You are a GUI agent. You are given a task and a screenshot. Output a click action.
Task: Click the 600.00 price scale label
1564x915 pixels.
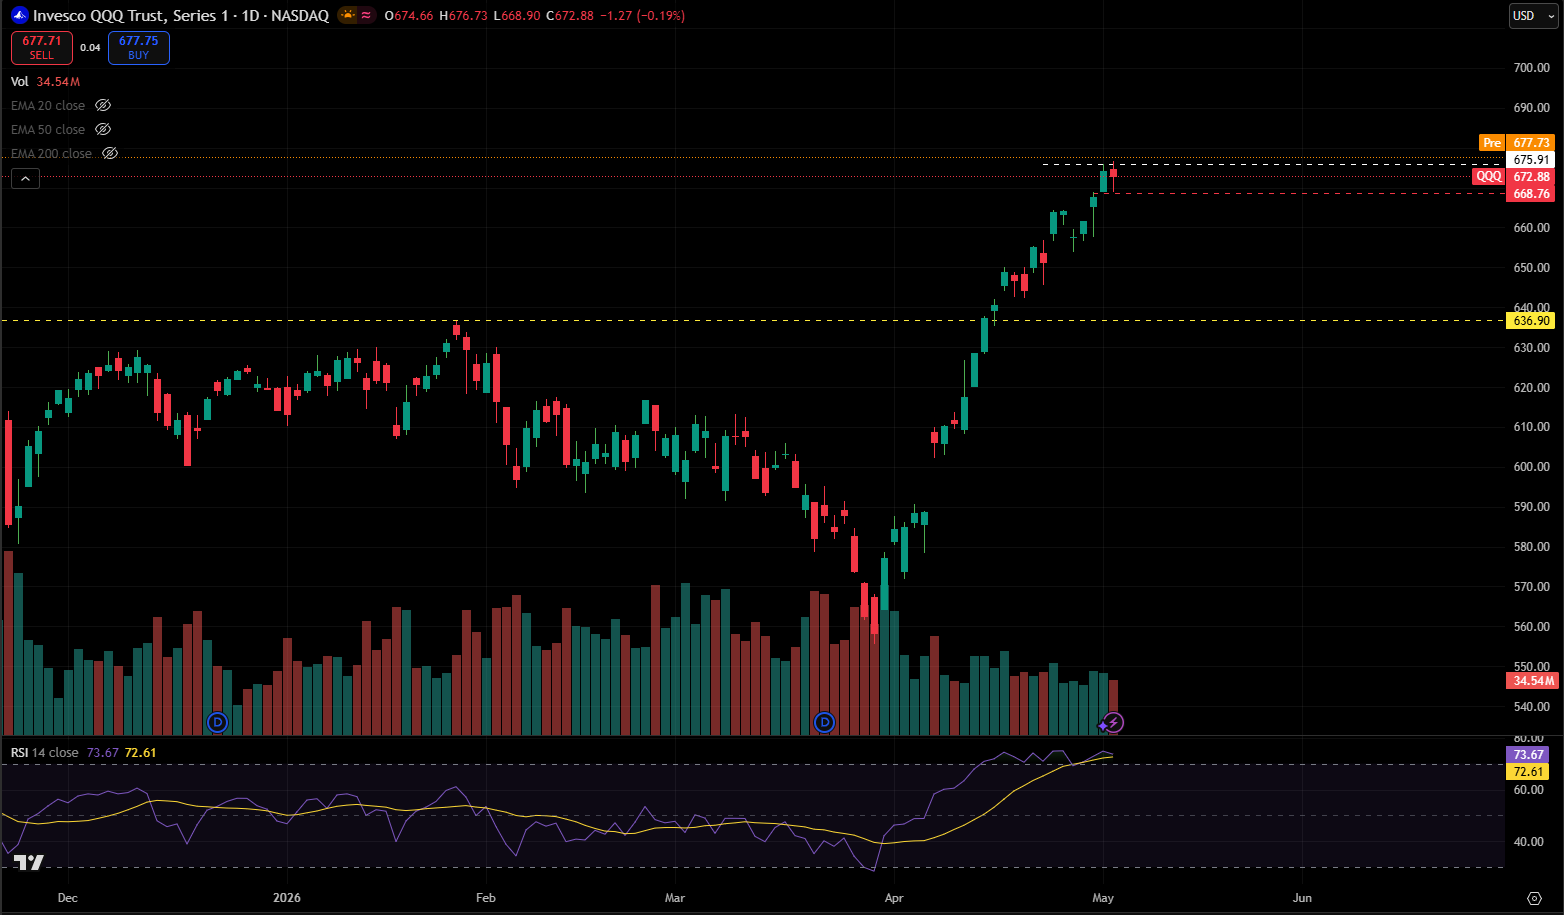coord(1531,467)
